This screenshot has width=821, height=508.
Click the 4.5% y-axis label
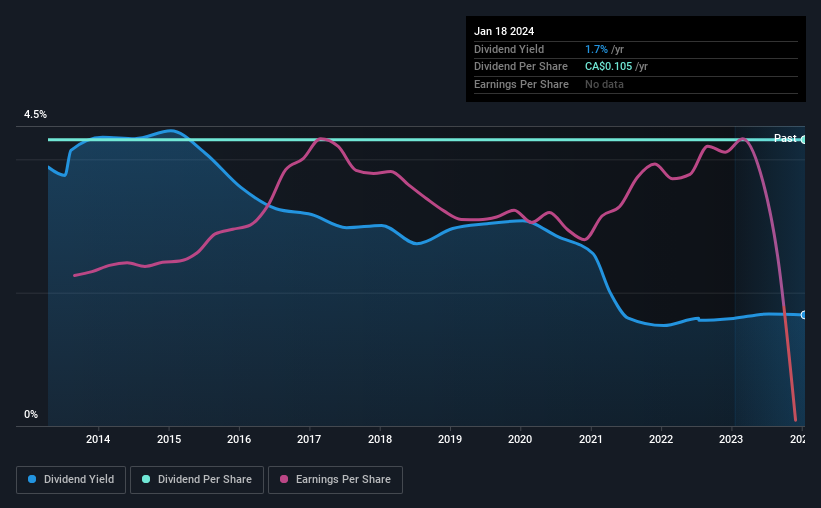(x=35, y=114)
